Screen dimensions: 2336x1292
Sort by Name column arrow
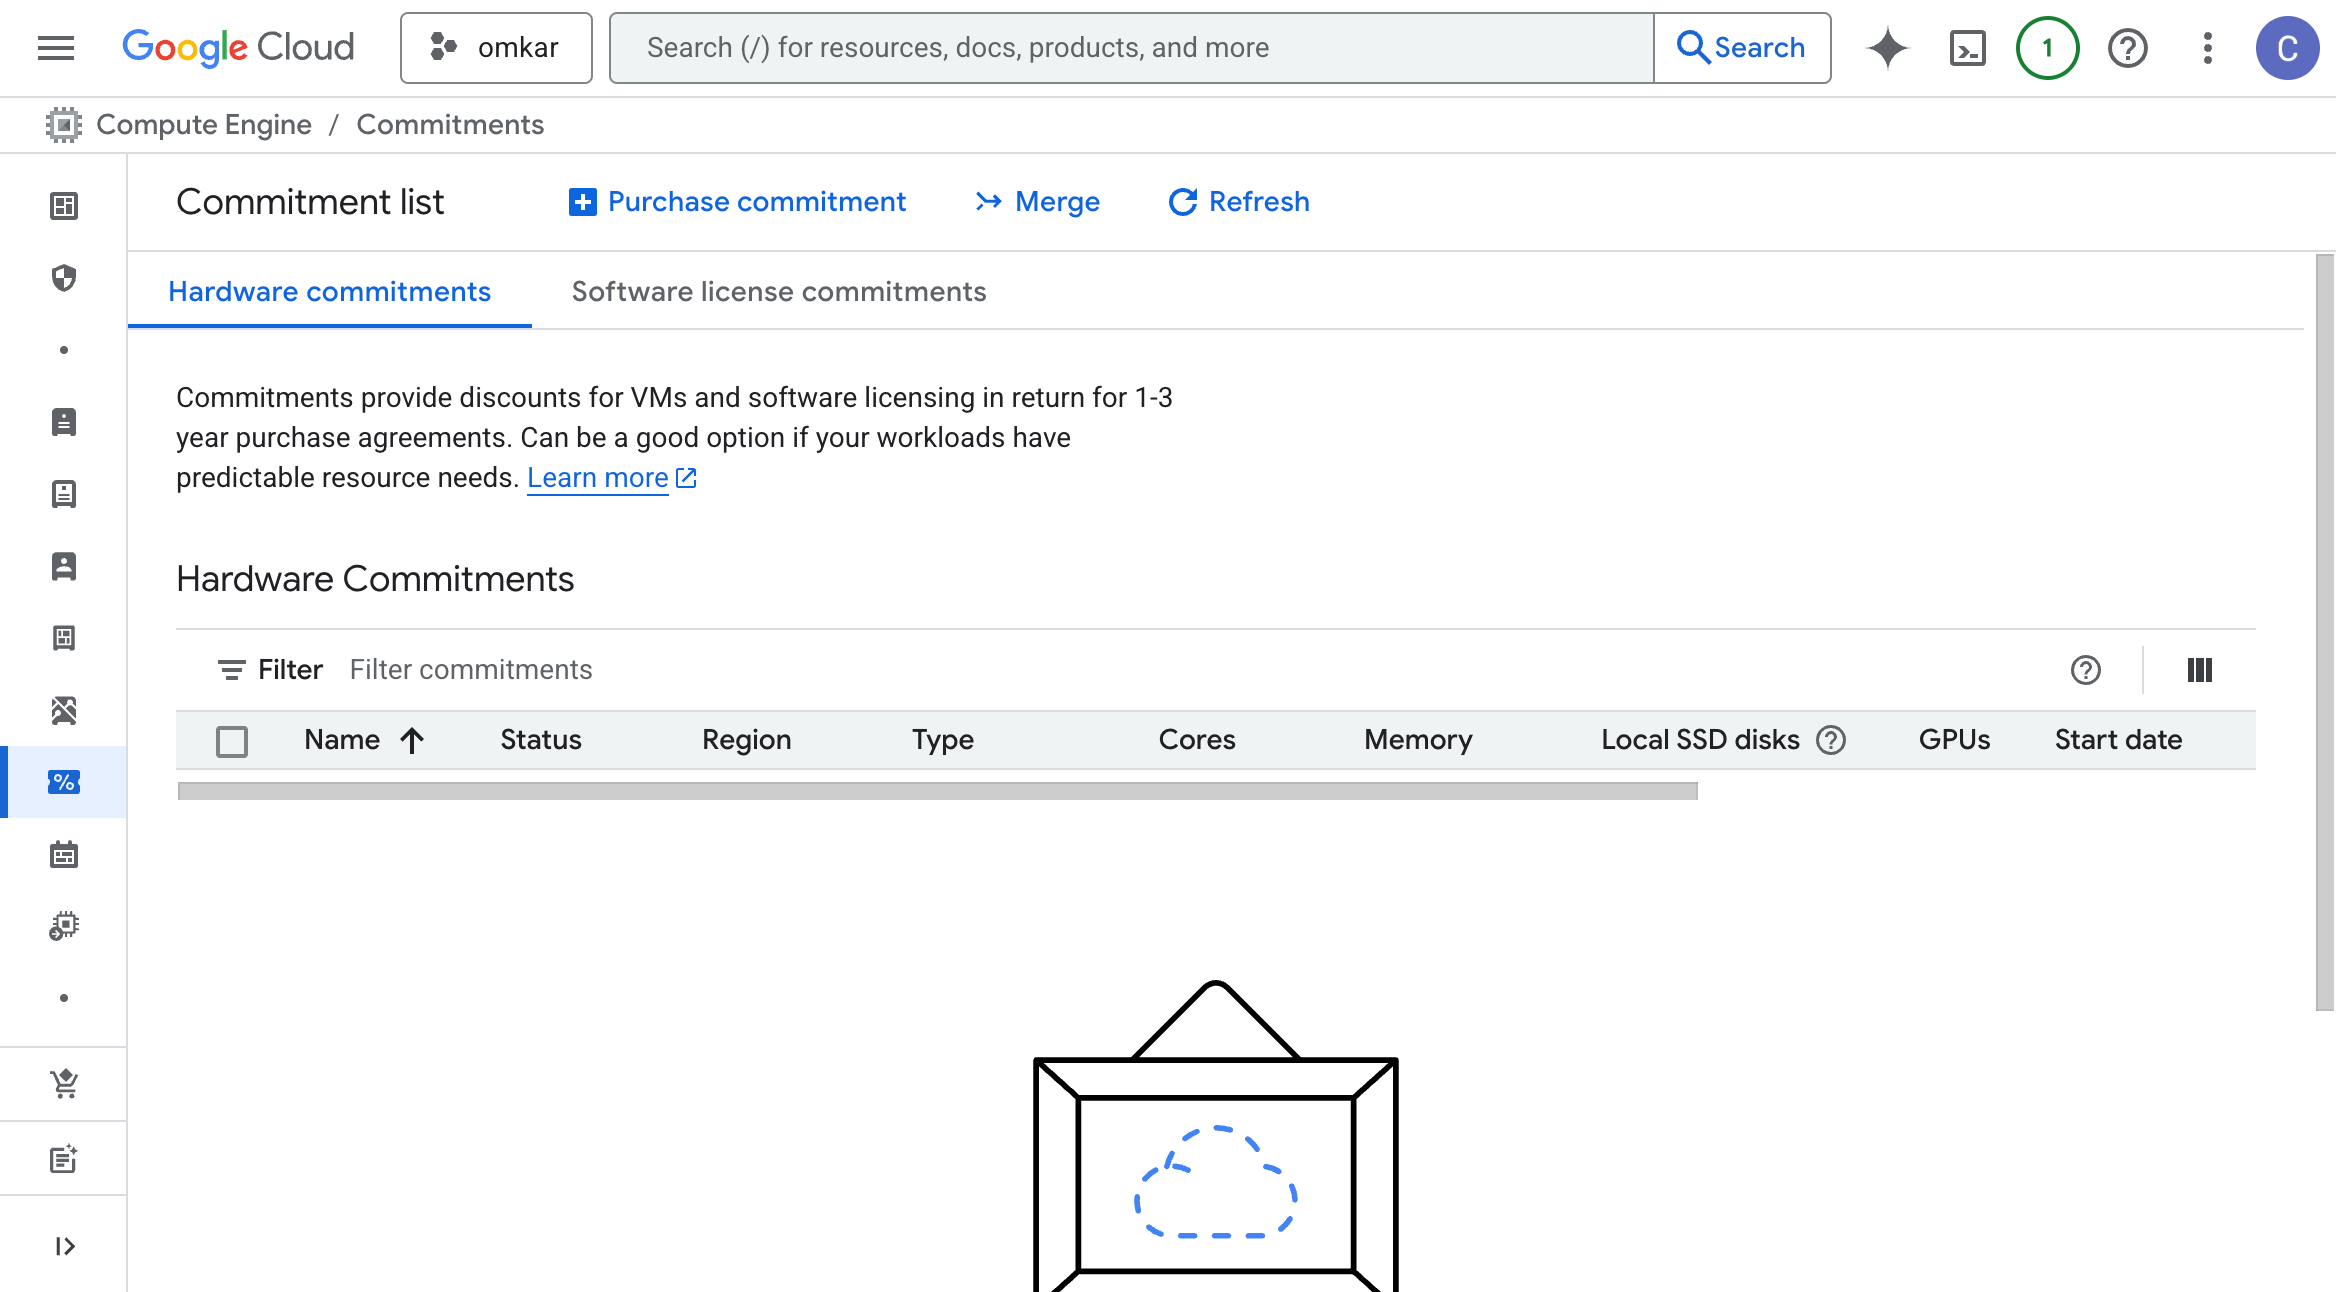(412, 740)
